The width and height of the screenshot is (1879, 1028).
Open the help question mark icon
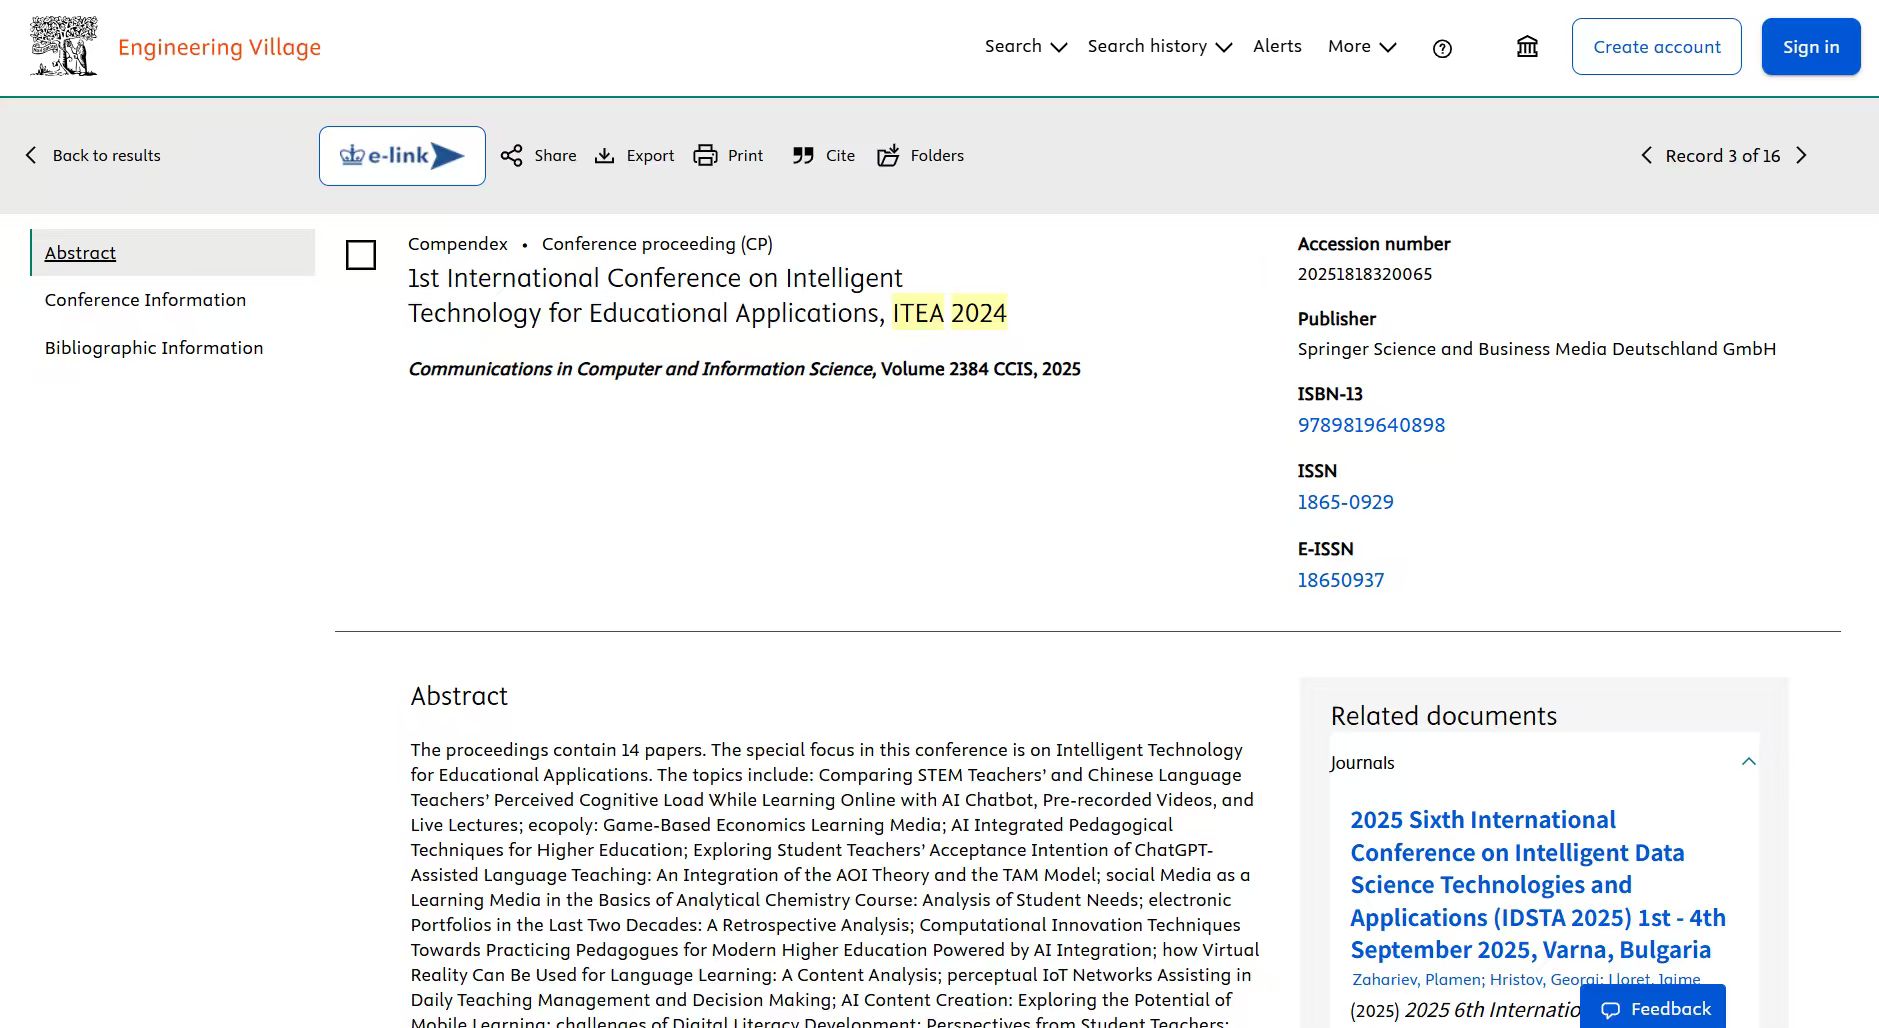(x=1441, y=48)
